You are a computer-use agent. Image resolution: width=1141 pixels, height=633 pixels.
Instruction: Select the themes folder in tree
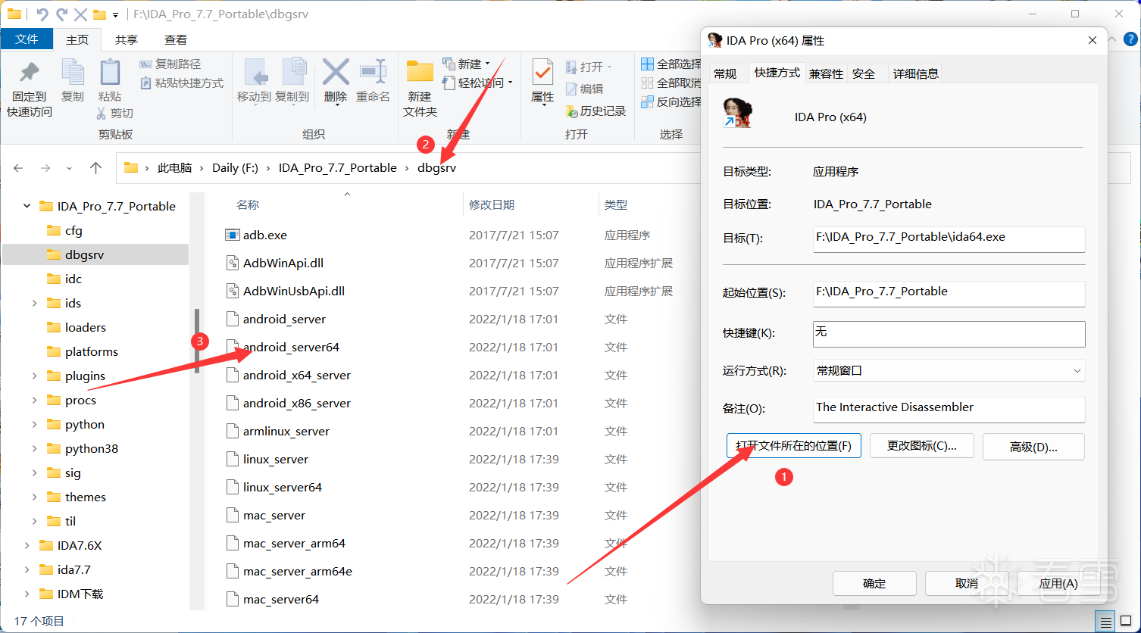85,497
